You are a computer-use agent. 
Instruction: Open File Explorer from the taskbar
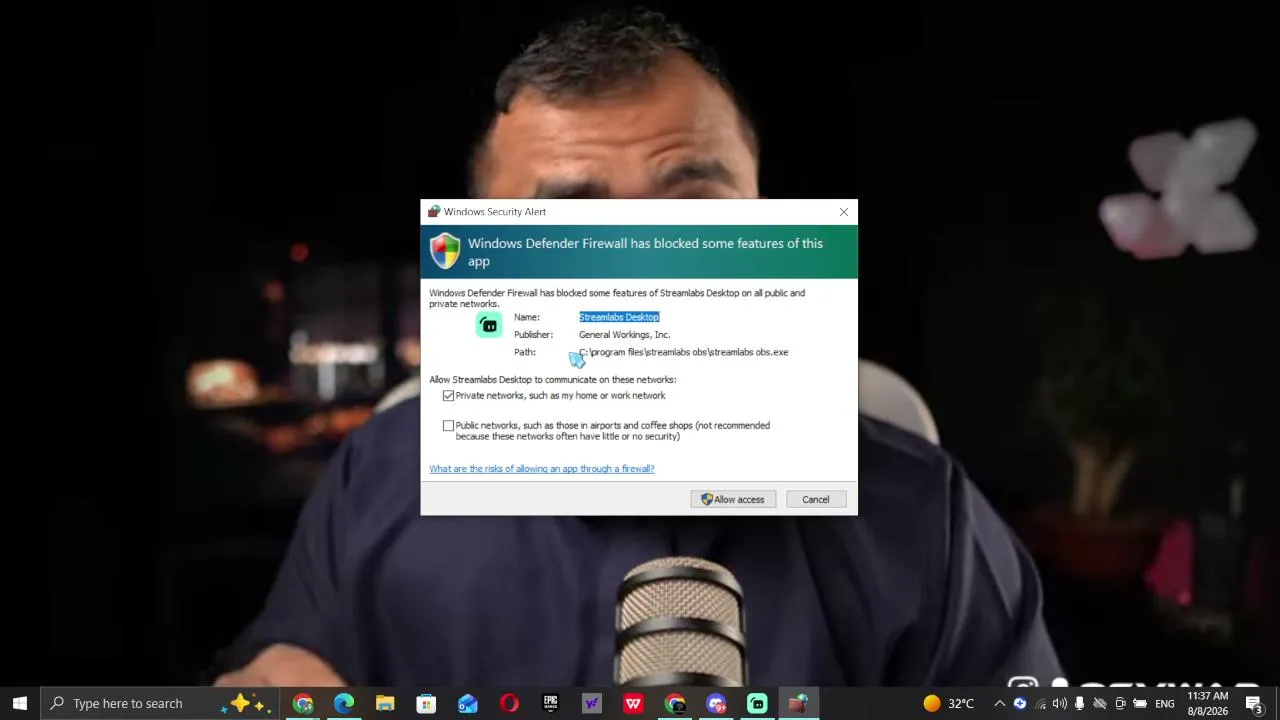click(385, 703)
